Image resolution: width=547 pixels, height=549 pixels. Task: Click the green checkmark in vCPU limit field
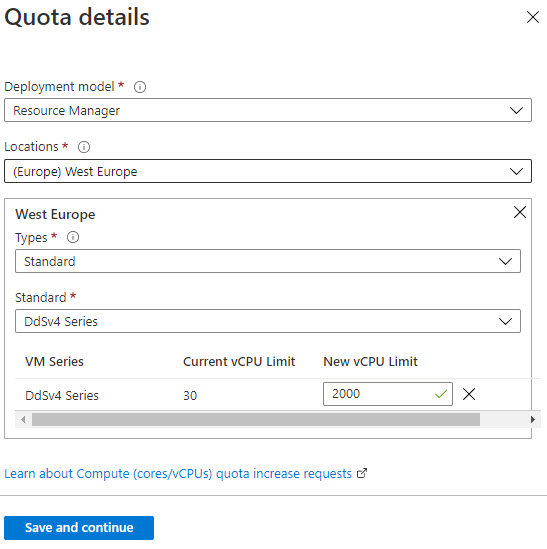[x=441, y=394]
